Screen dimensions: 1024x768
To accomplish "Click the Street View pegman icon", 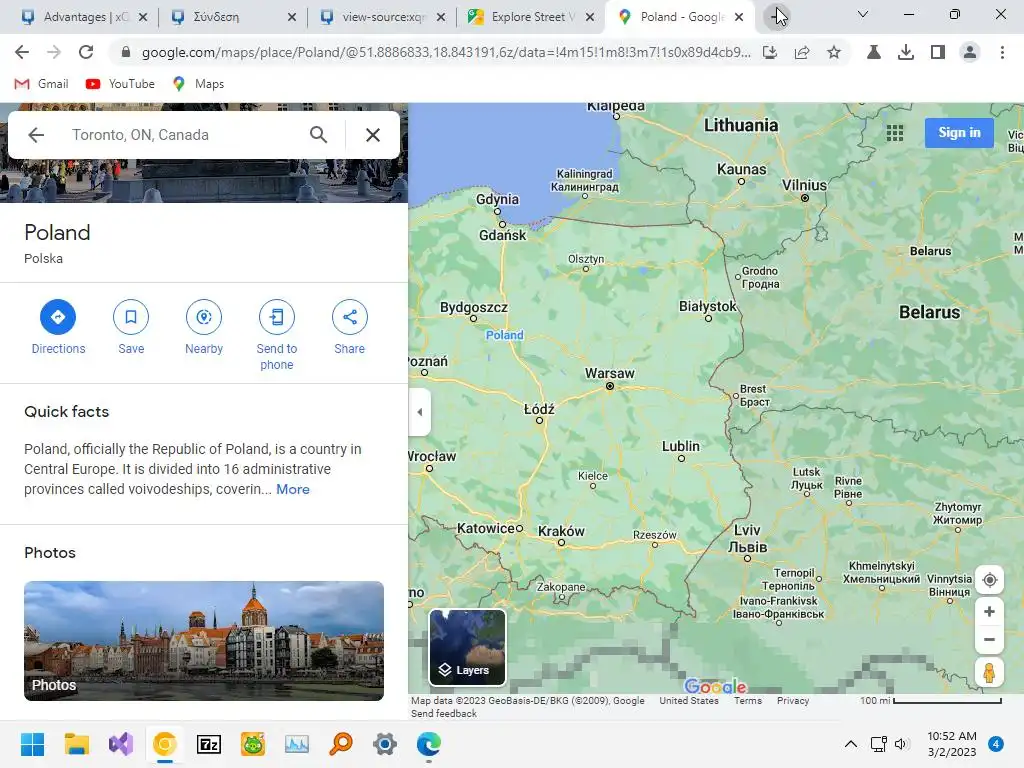I will coord(989,673).
